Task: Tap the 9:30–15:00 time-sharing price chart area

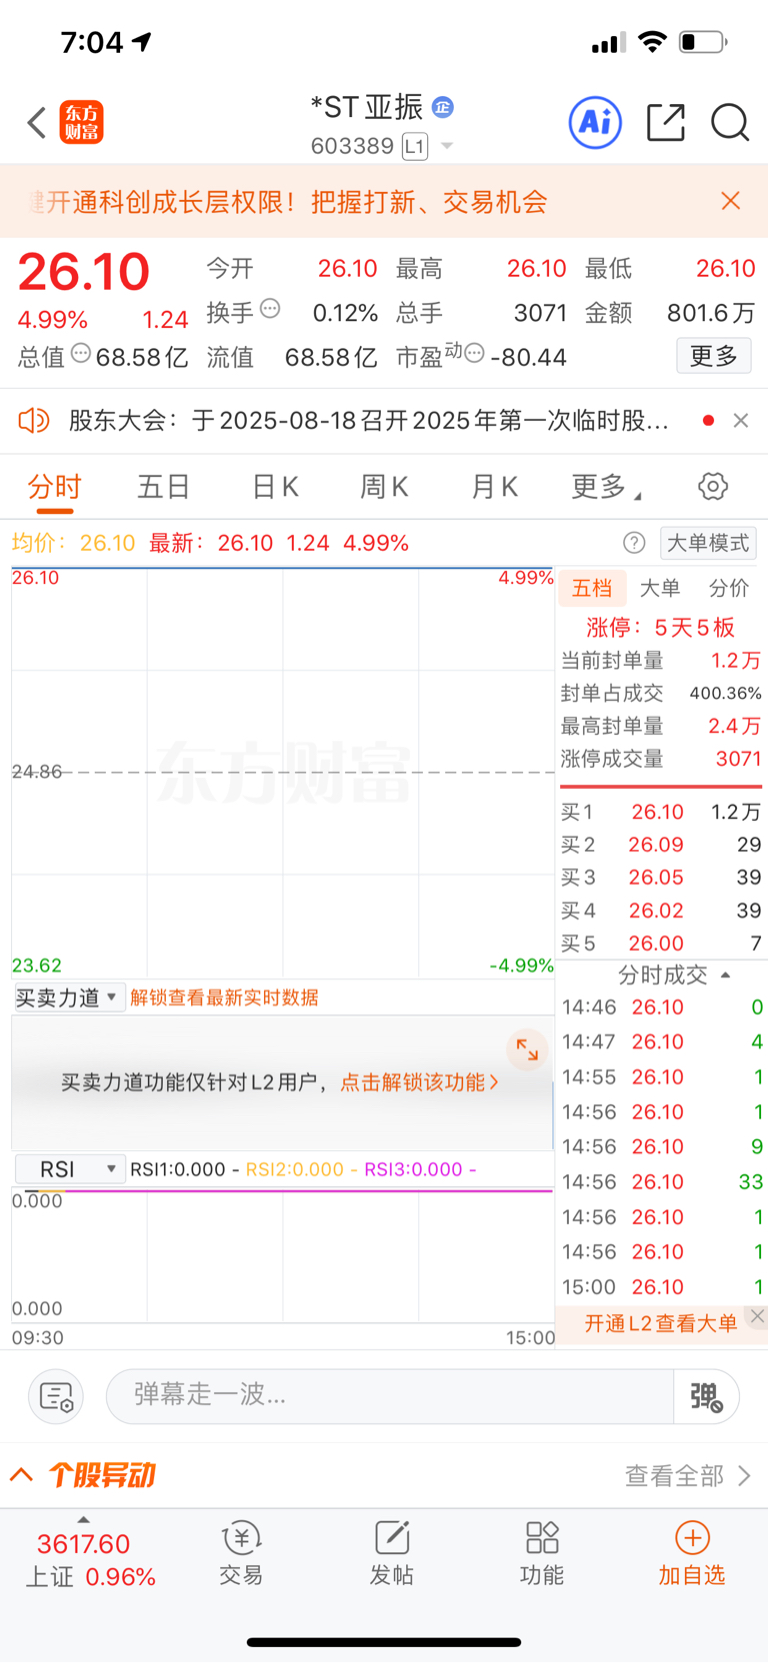Action: point(282,772)
